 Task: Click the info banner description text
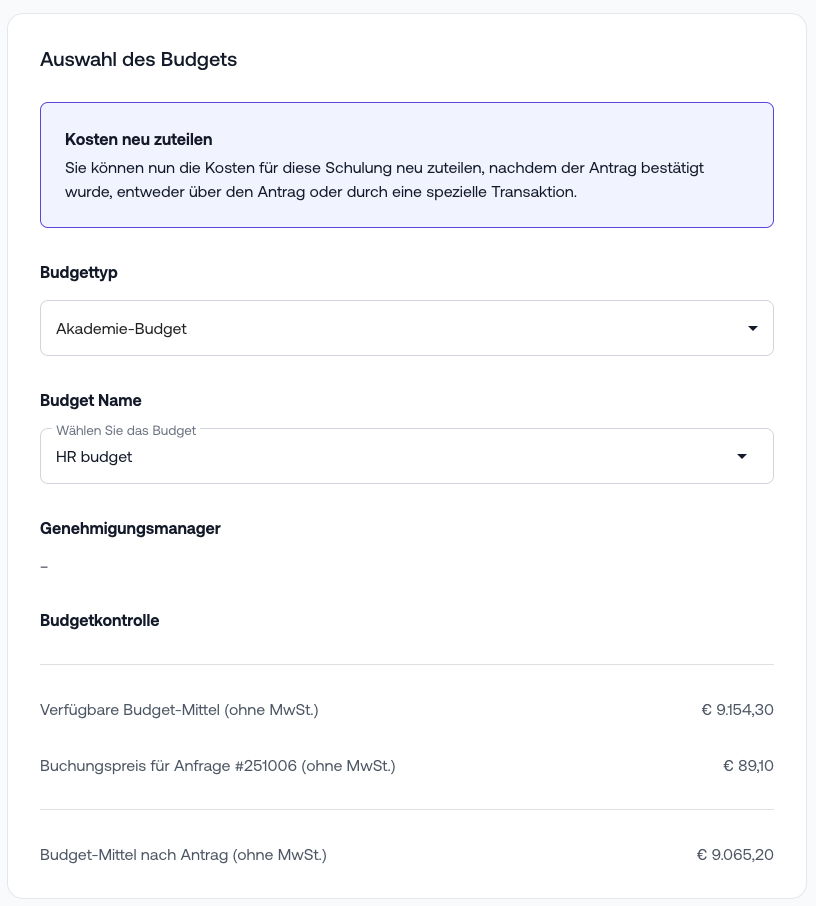pos(384,180)
